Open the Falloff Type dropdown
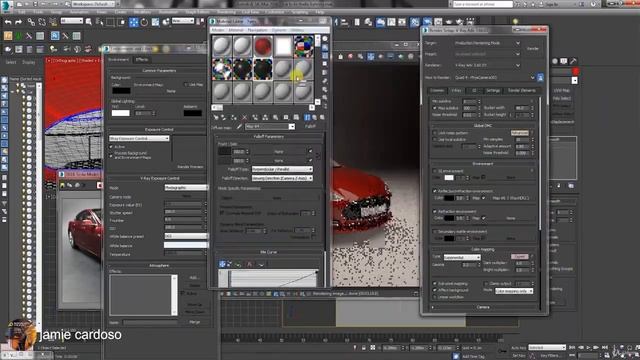 click(x=282, y=169)
